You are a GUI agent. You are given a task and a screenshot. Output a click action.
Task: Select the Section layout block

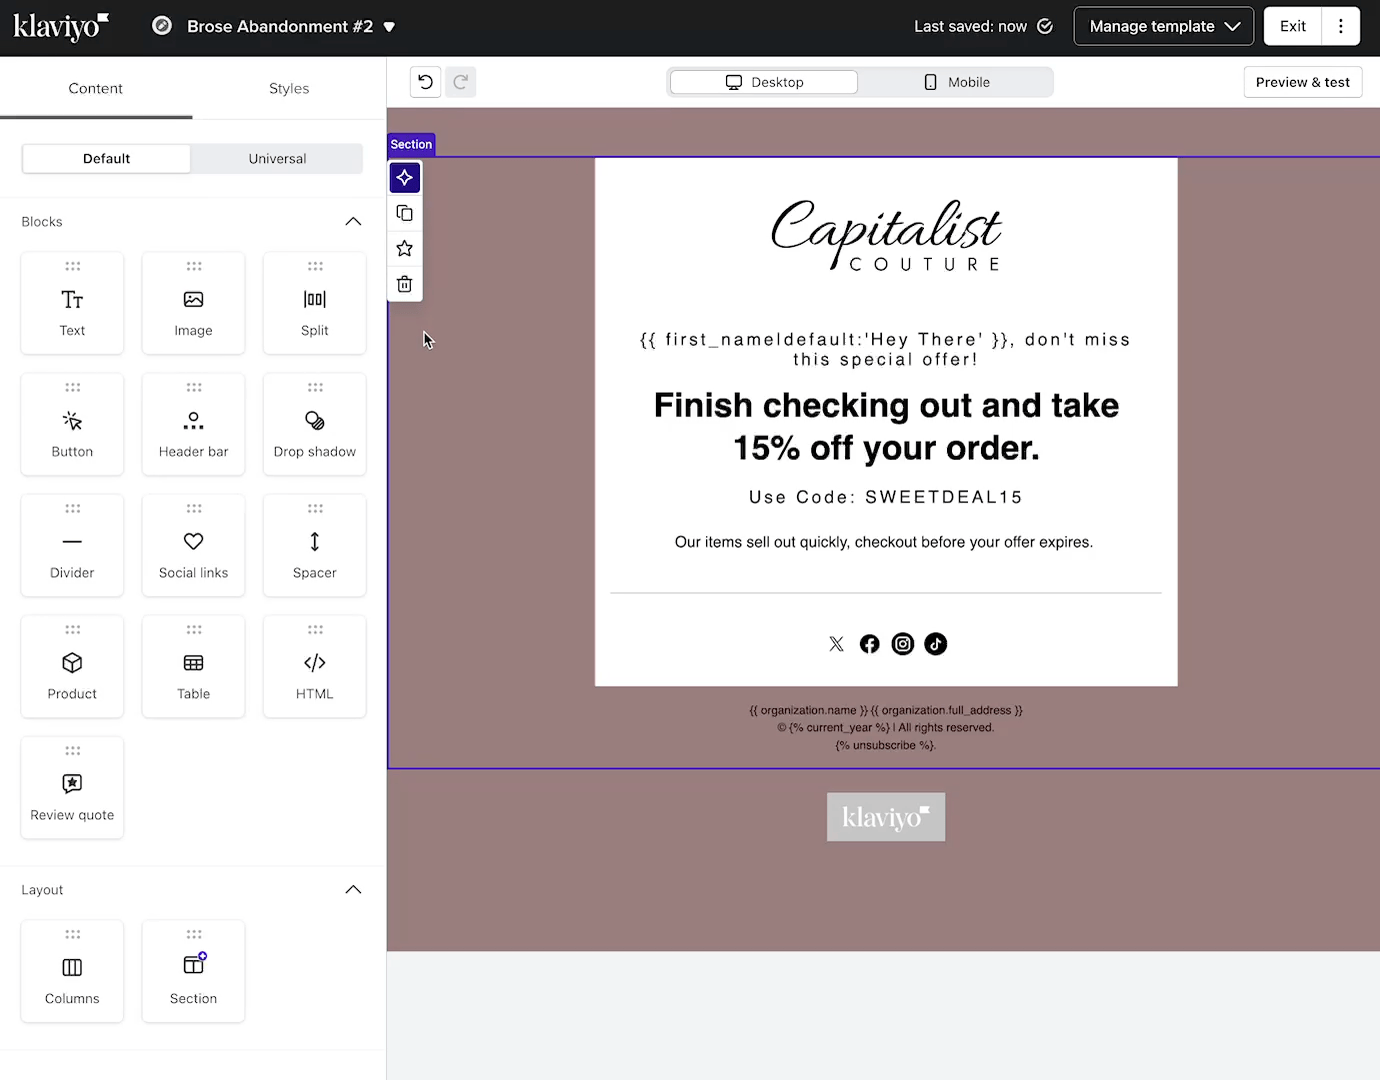[x=193, y=971]
